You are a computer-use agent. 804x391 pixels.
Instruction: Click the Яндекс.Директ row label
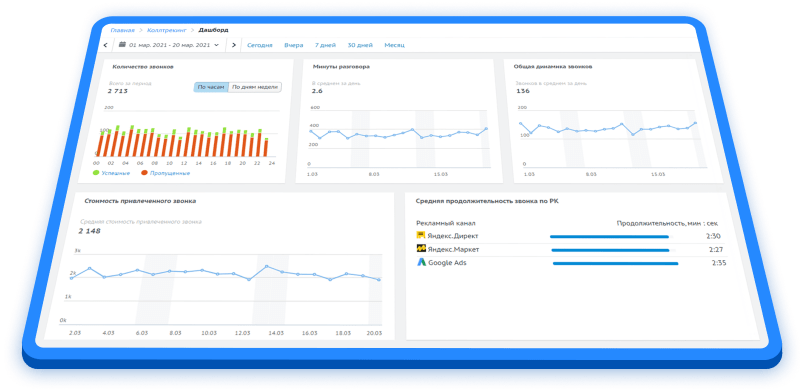pyautogui.click(x=453, y=236)
